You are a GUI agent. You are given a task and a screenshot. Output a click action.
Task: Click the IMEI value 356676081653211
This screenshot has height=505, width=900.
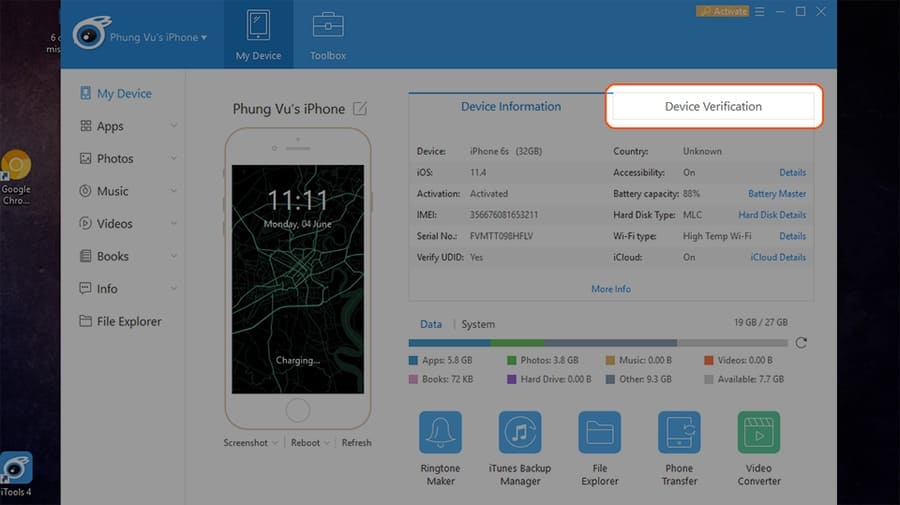504,215
